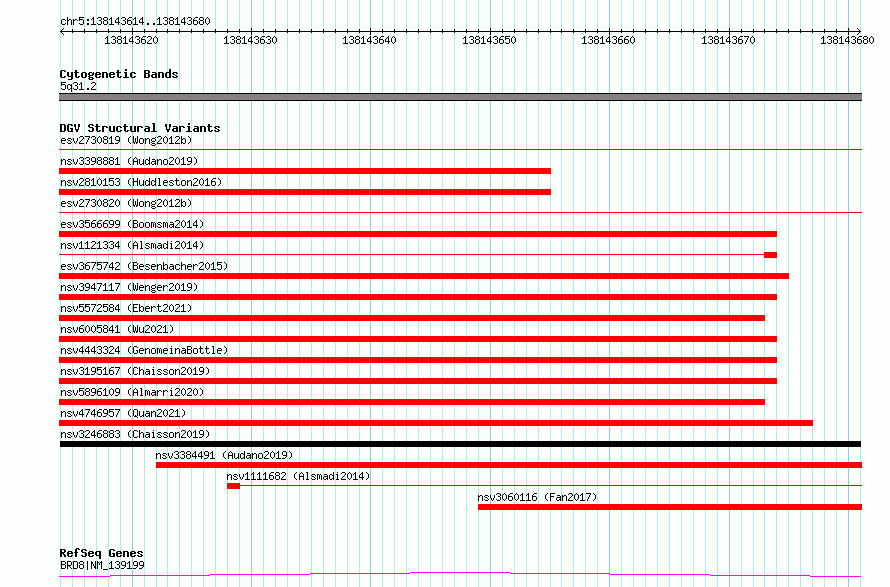Open variant nsv4746957 (Quan2021)
890x587 pixels.
tap(123, 413)
